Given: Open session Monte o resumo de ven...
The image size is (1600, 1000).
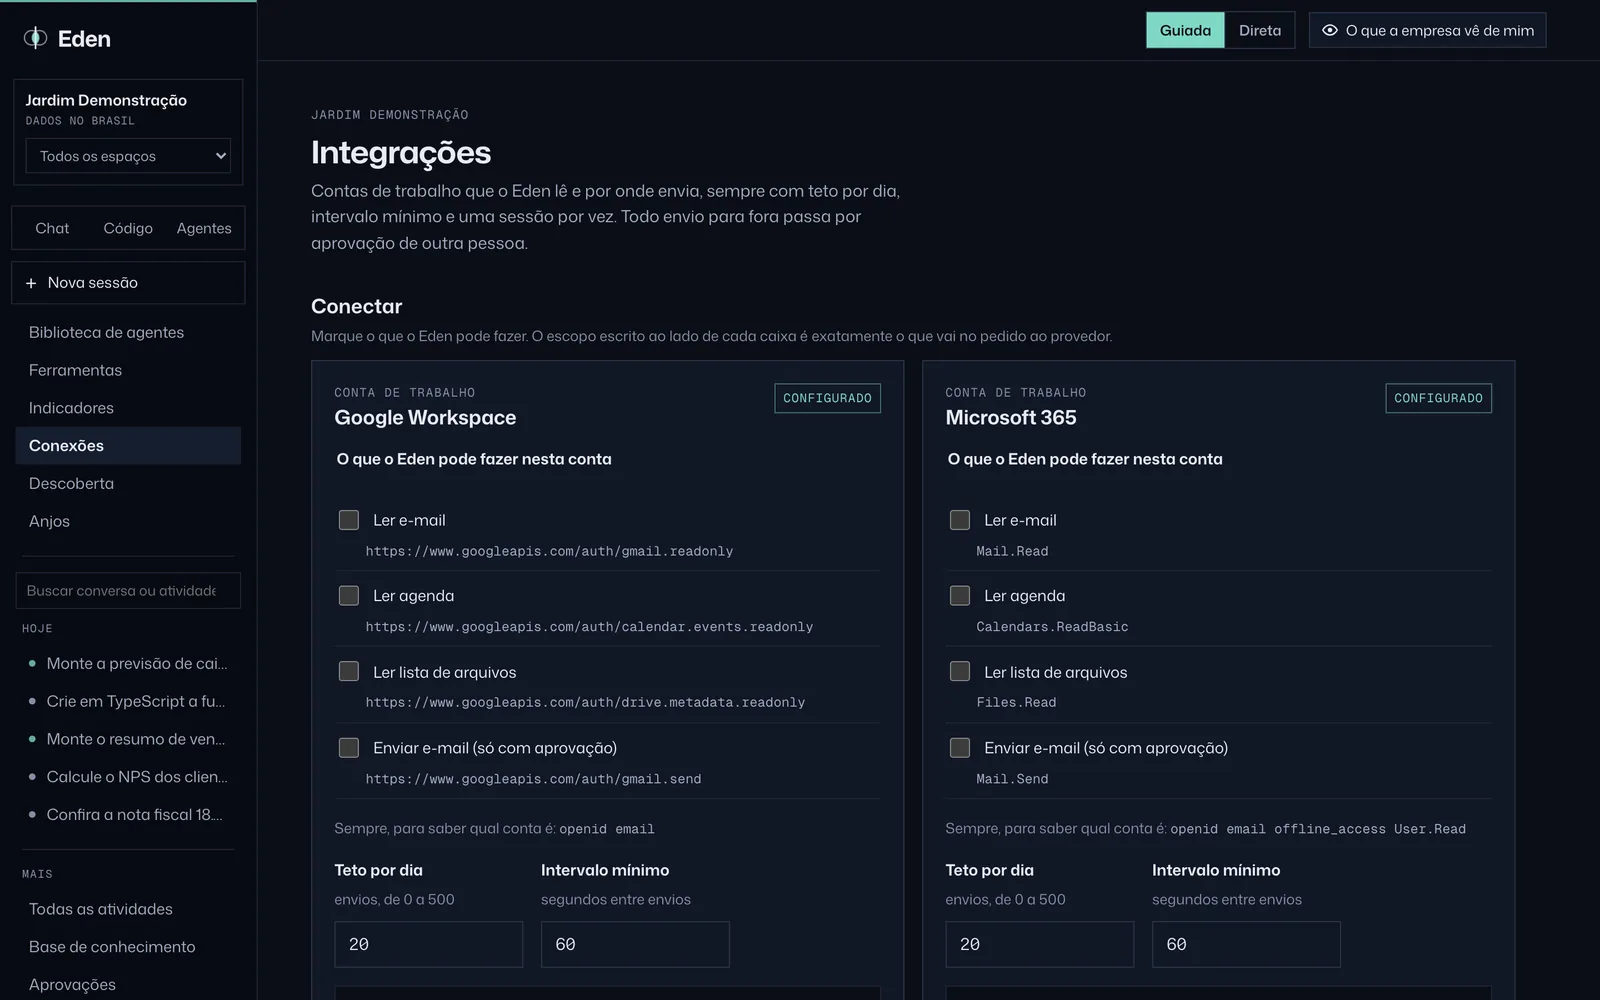Looking at the screenshot, I should pyautogui.click(x=128, y=739).
